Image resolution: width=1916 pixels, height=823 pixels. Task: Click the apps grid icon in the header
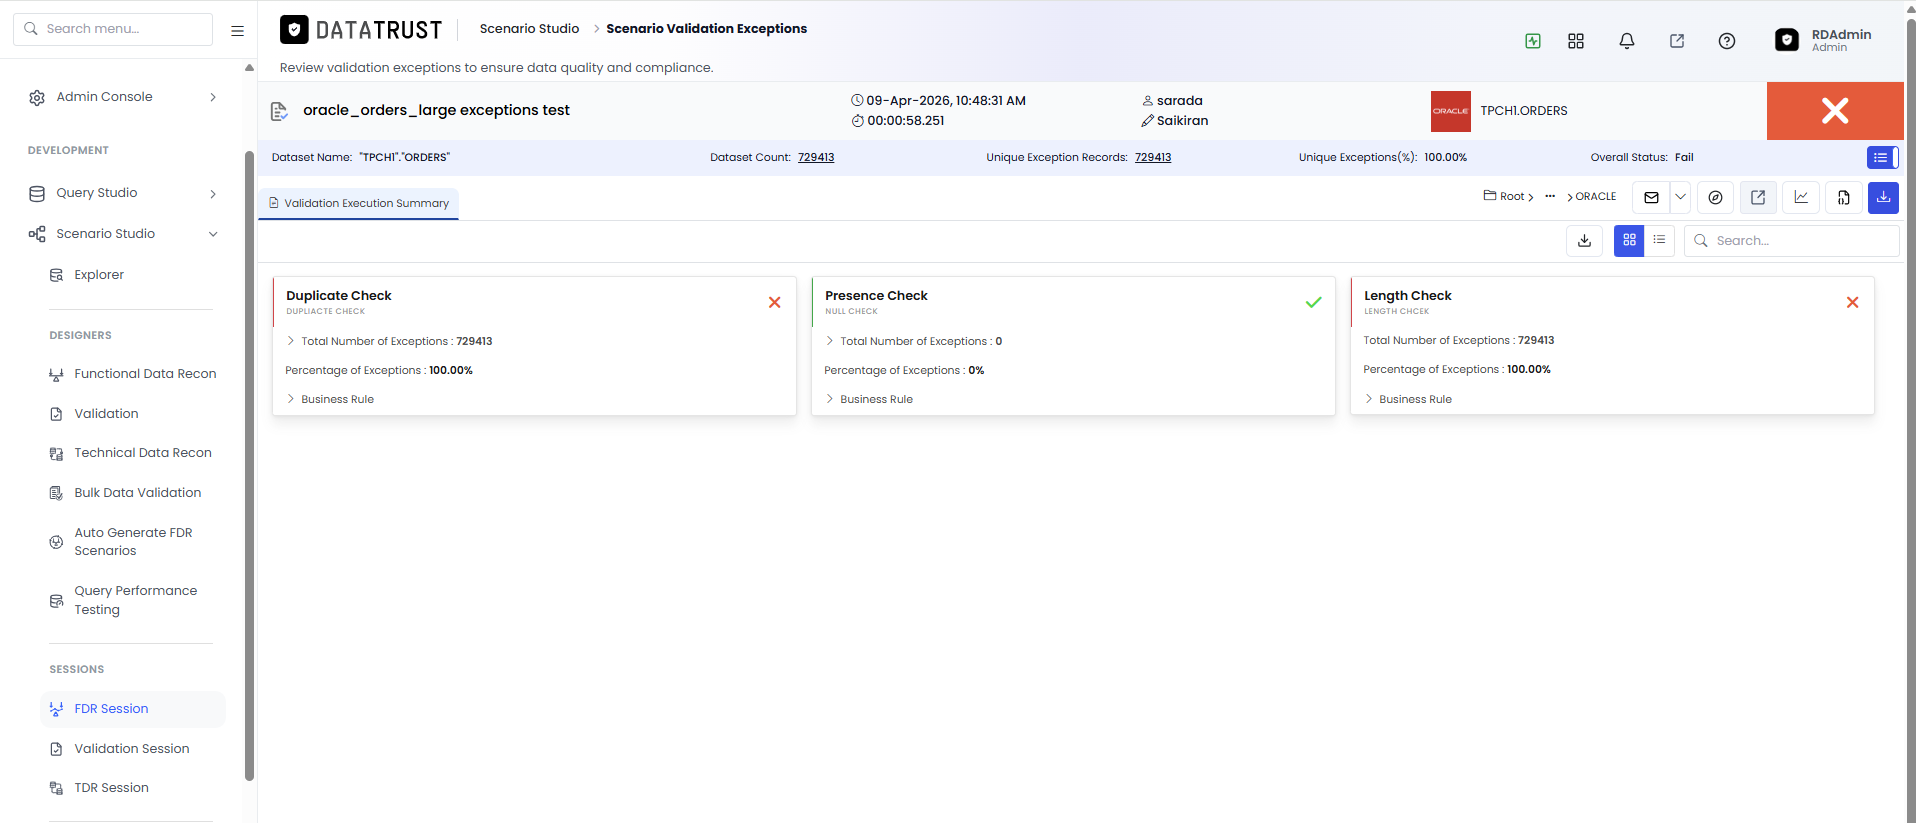(x=1576, y=41)
